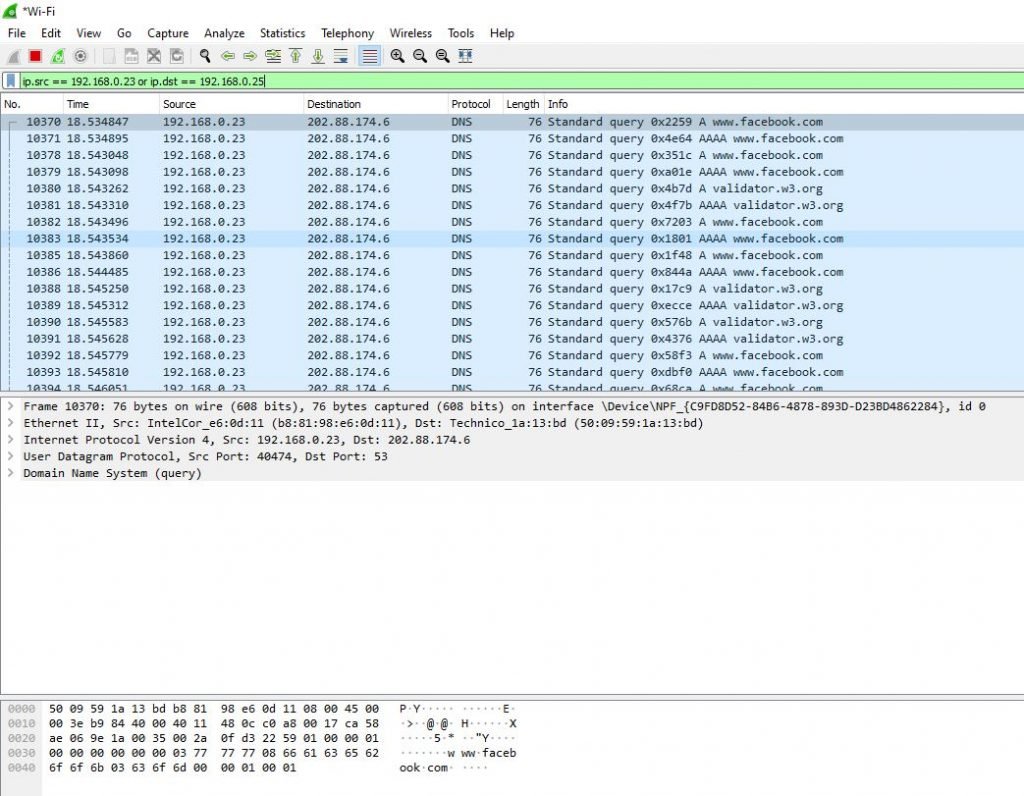Sort by the Protocol column header
Screen dimensions: 1024x796
coord(475,104)
